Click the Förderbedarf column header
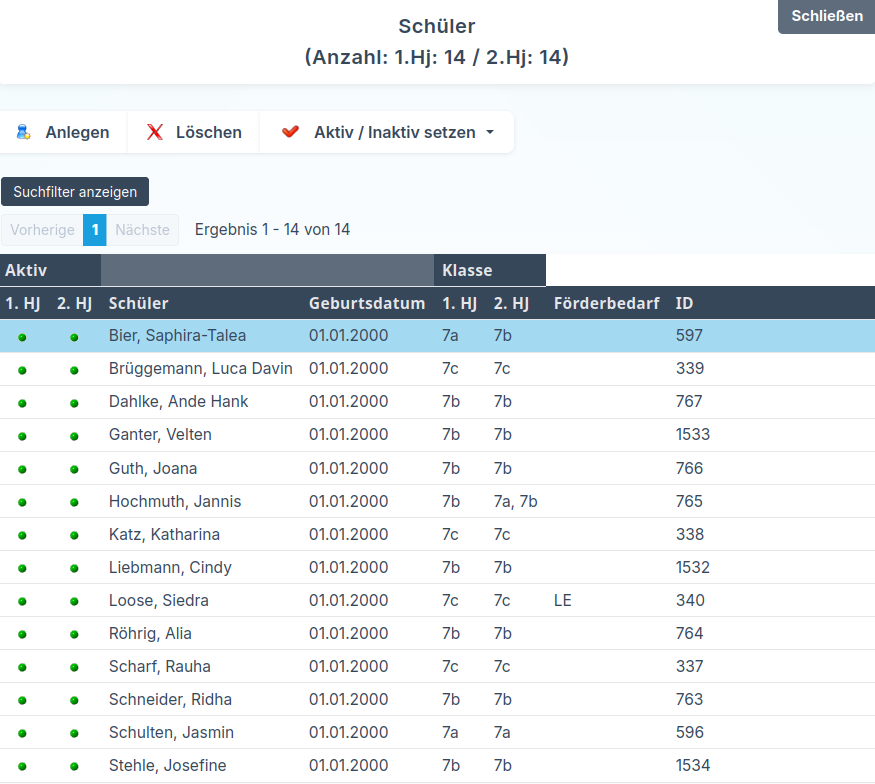The height and width of the screenshot is (784, 875). pos(606,303)
